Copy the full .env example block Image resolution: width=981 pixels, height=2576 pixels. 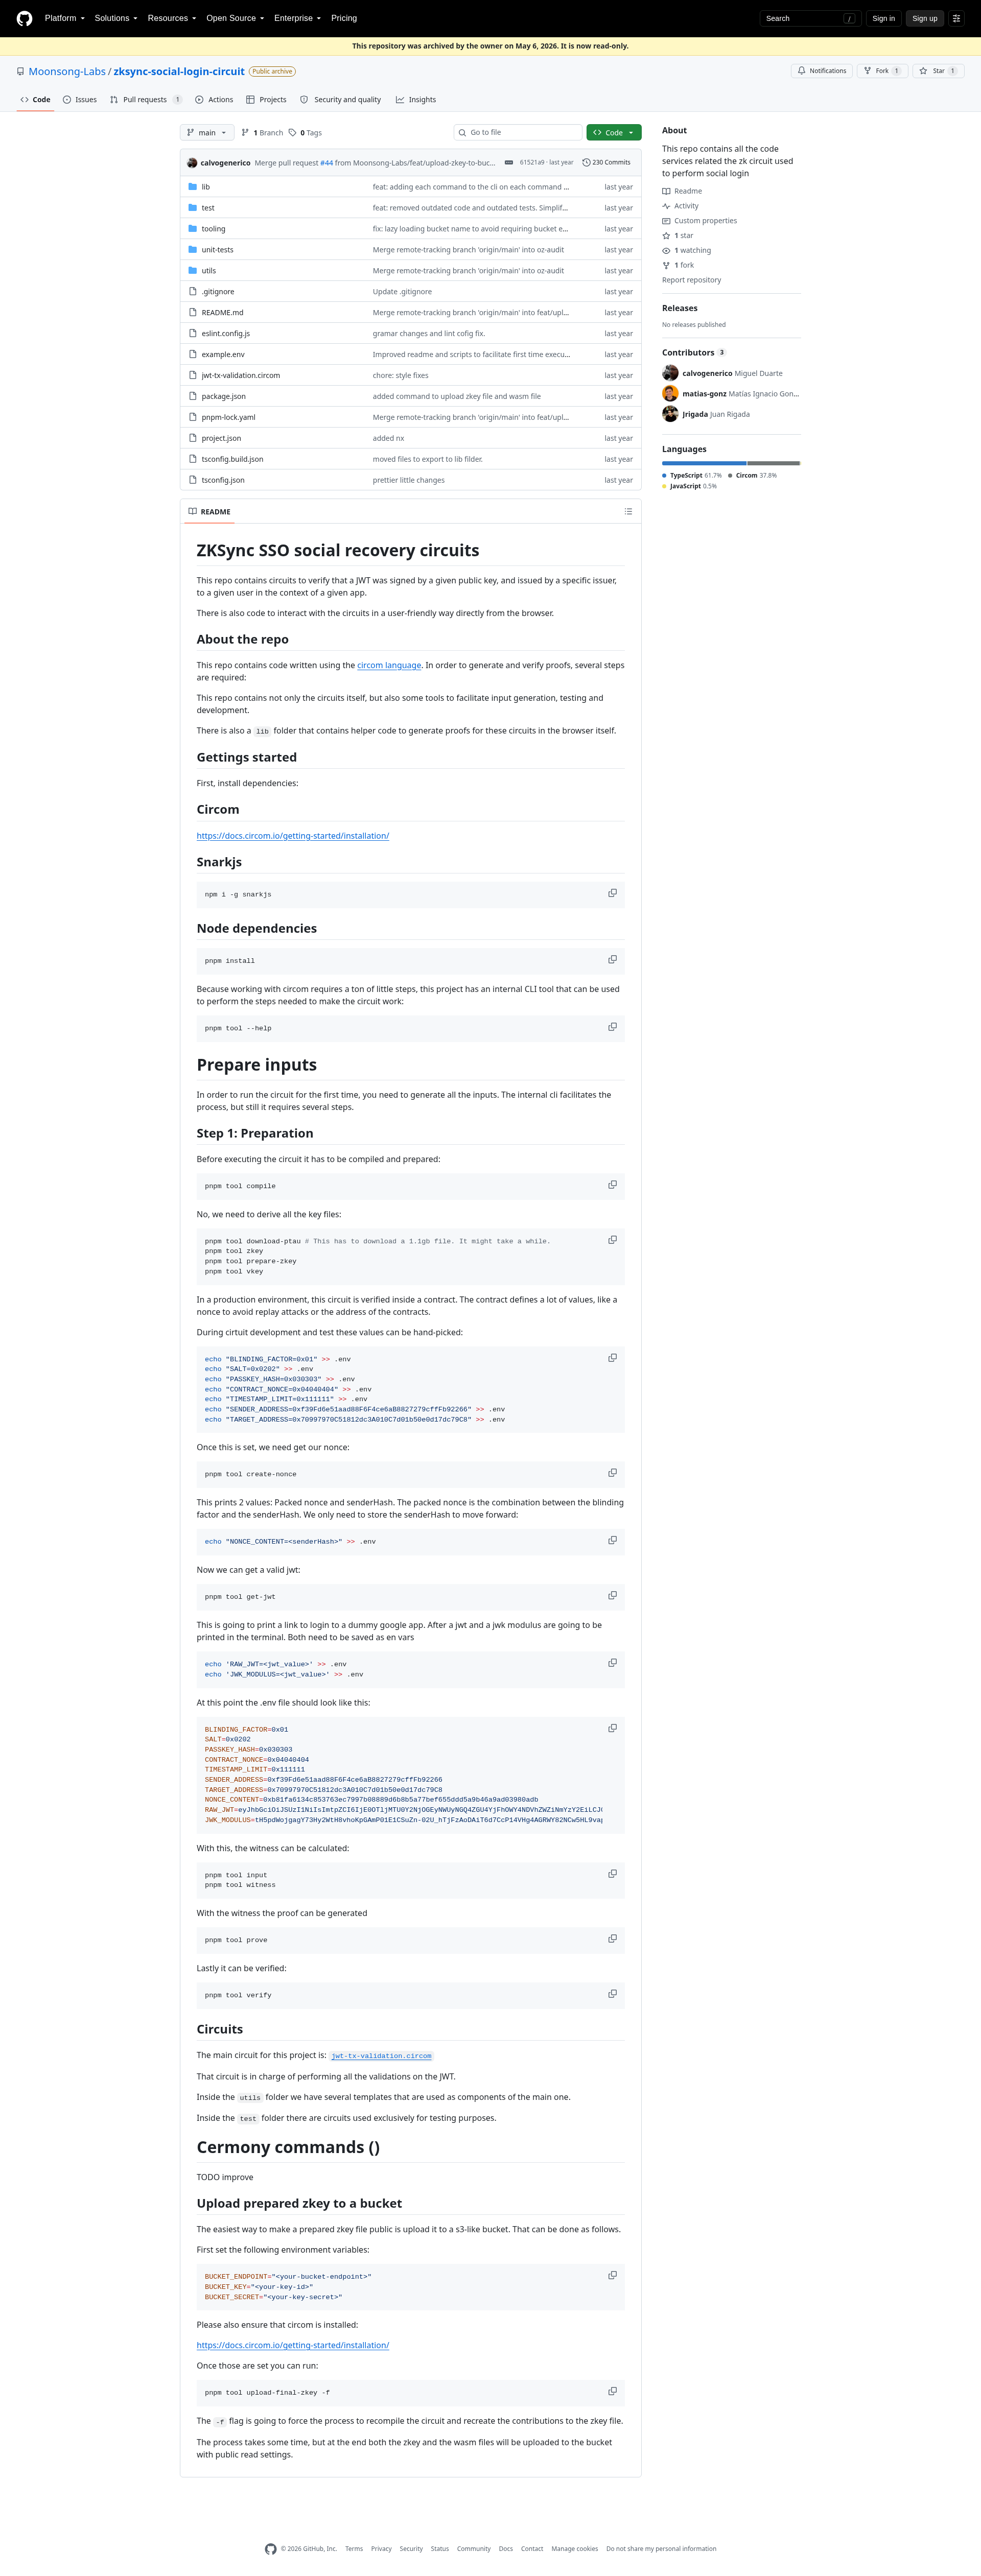coord(612,1728)
